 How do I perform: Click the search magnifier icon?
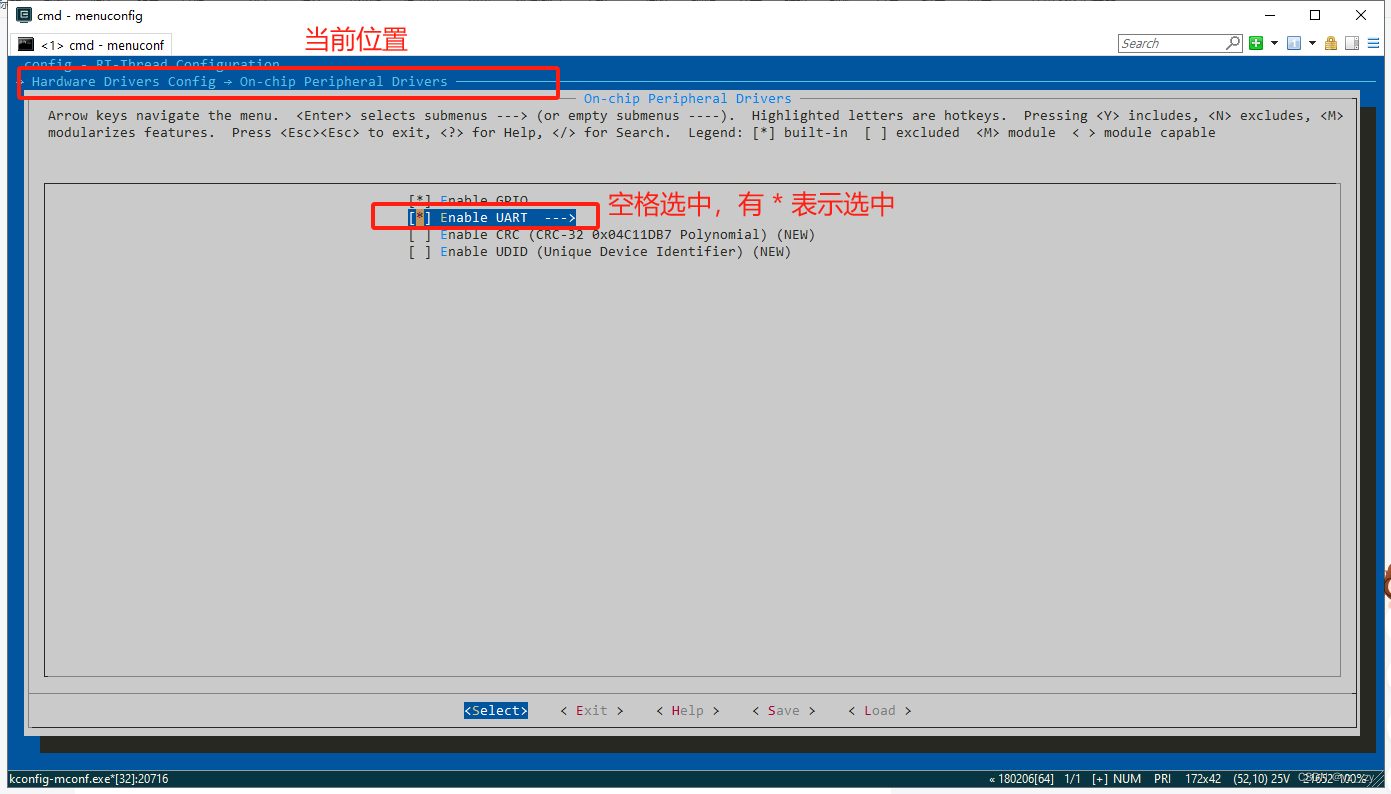[x=1232, y=43]
